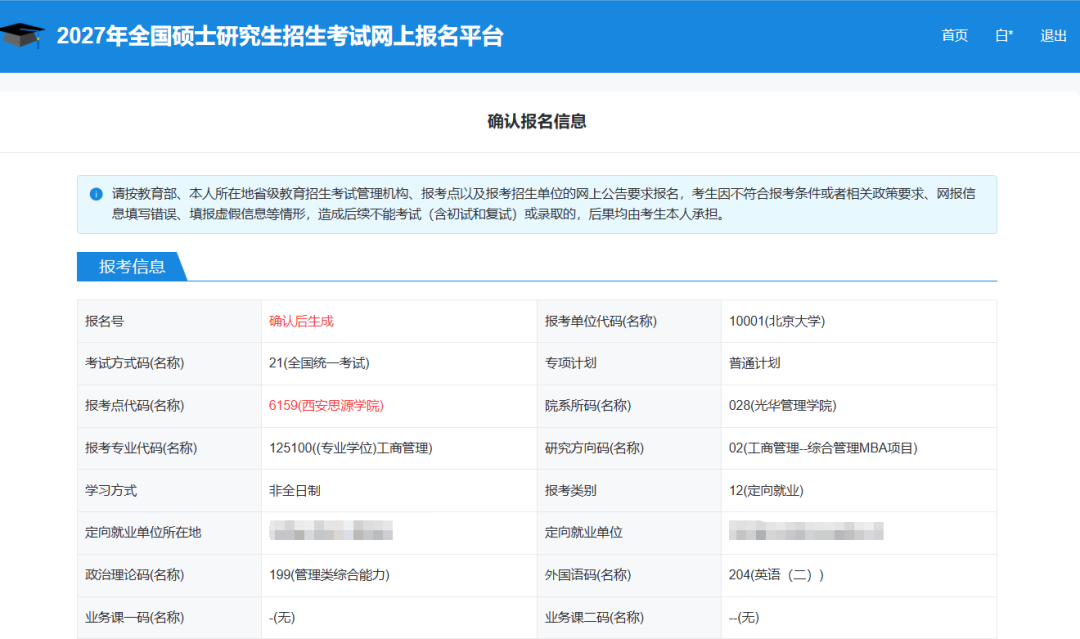Screen dimensions: 1080x639
Task: Click the --(无) value for 业务课二
Action: (x=744, y=618)
